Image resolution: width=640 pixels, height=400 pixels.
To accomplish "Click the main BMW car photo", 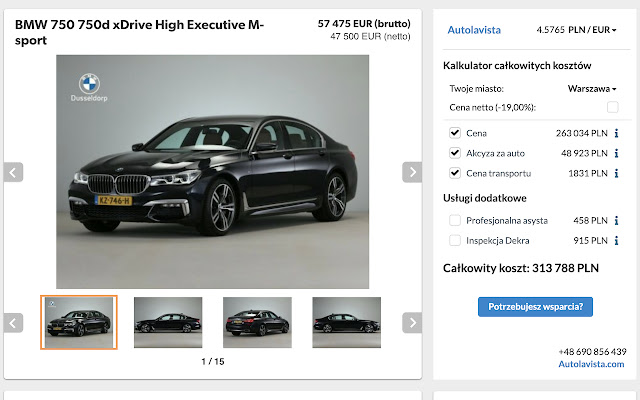I will tap(212, 172).
